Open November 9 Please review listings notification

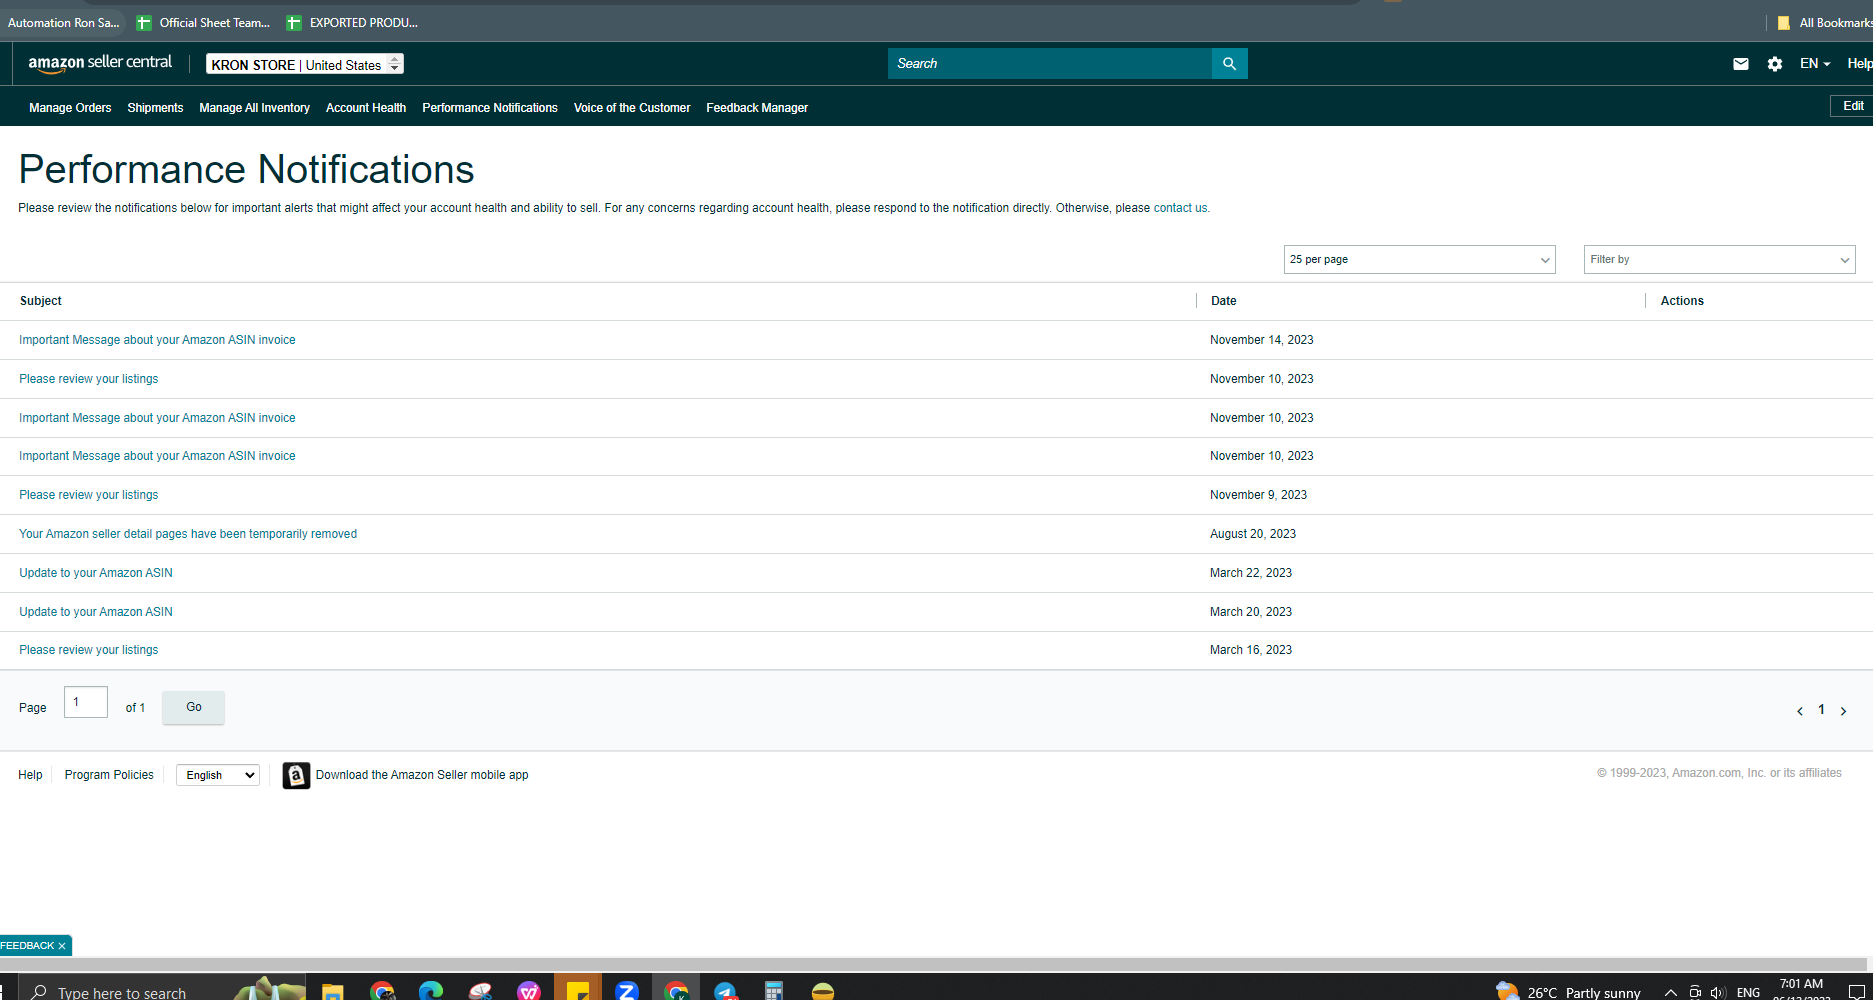coord(88,495)
